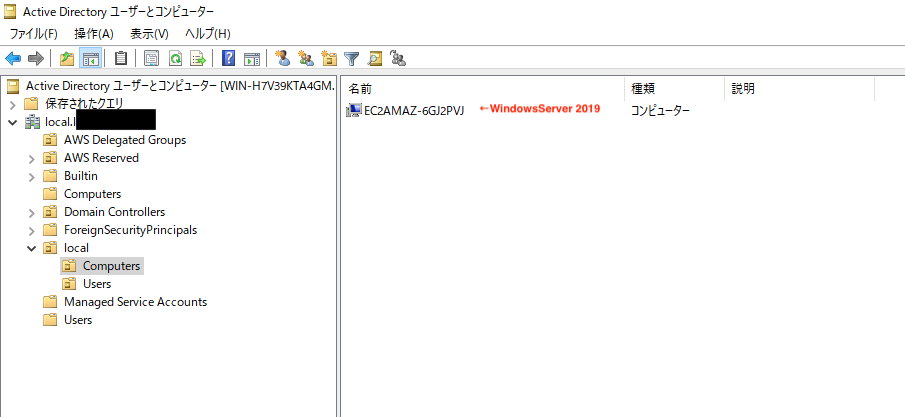Expand the ForeignSecurityPrincipals node

[x=32, y=230]
